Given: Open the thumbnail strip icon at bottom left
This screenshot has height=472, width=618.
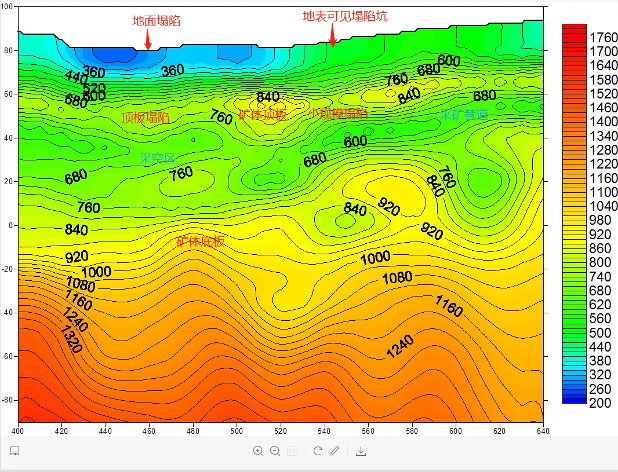Looking at the screenshot, I should tap(15, 450).
